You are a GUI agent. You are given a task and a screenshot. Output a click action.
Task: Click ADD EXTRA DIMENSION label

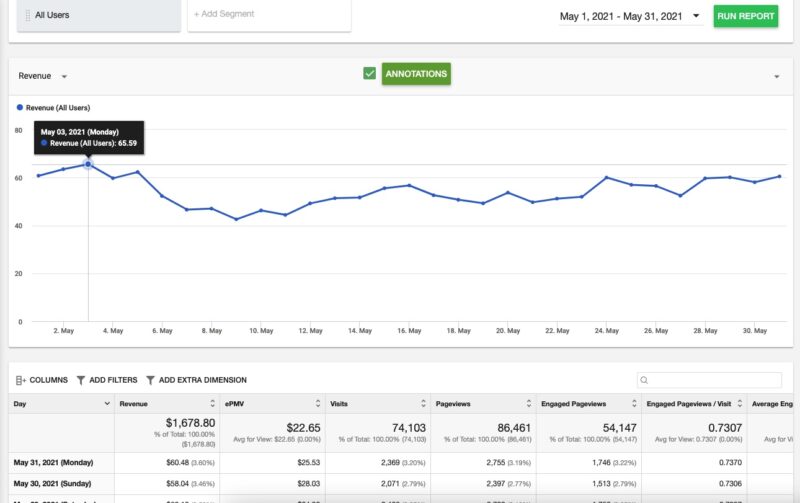click(203, 380)
